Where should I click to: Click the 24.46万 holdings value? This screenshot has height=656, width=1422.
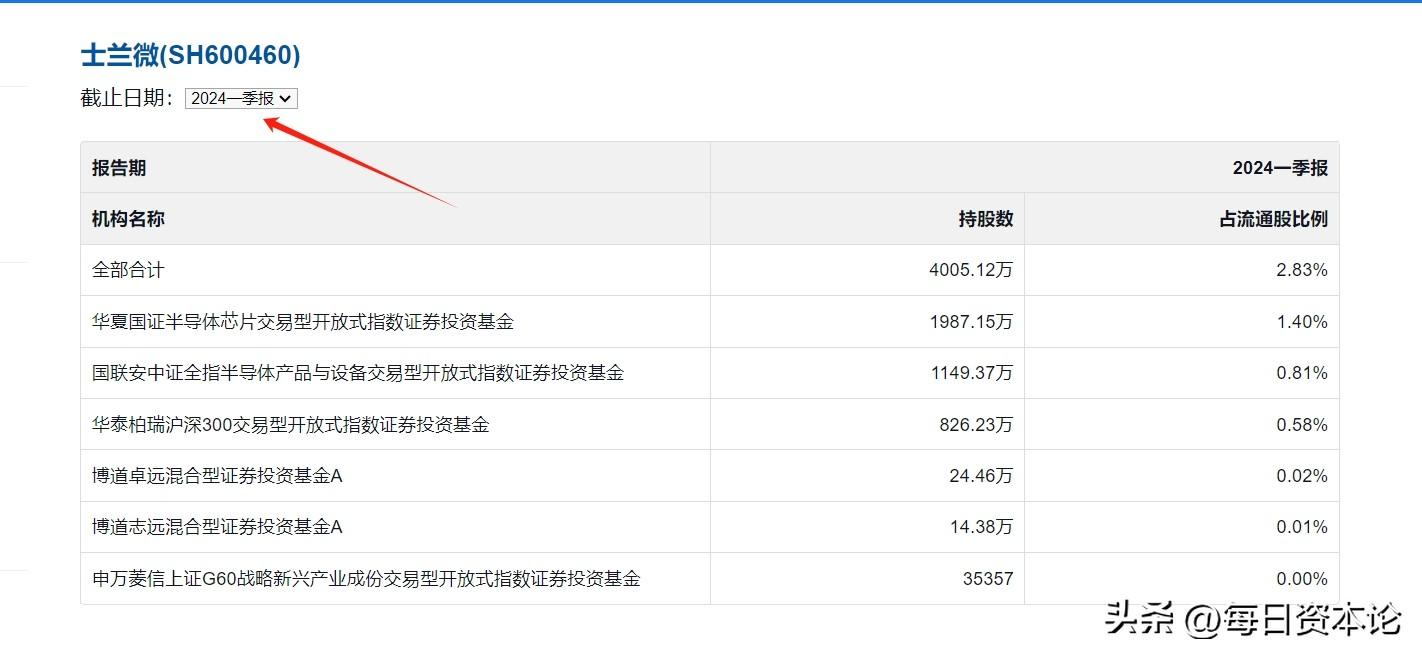(981, 476)
